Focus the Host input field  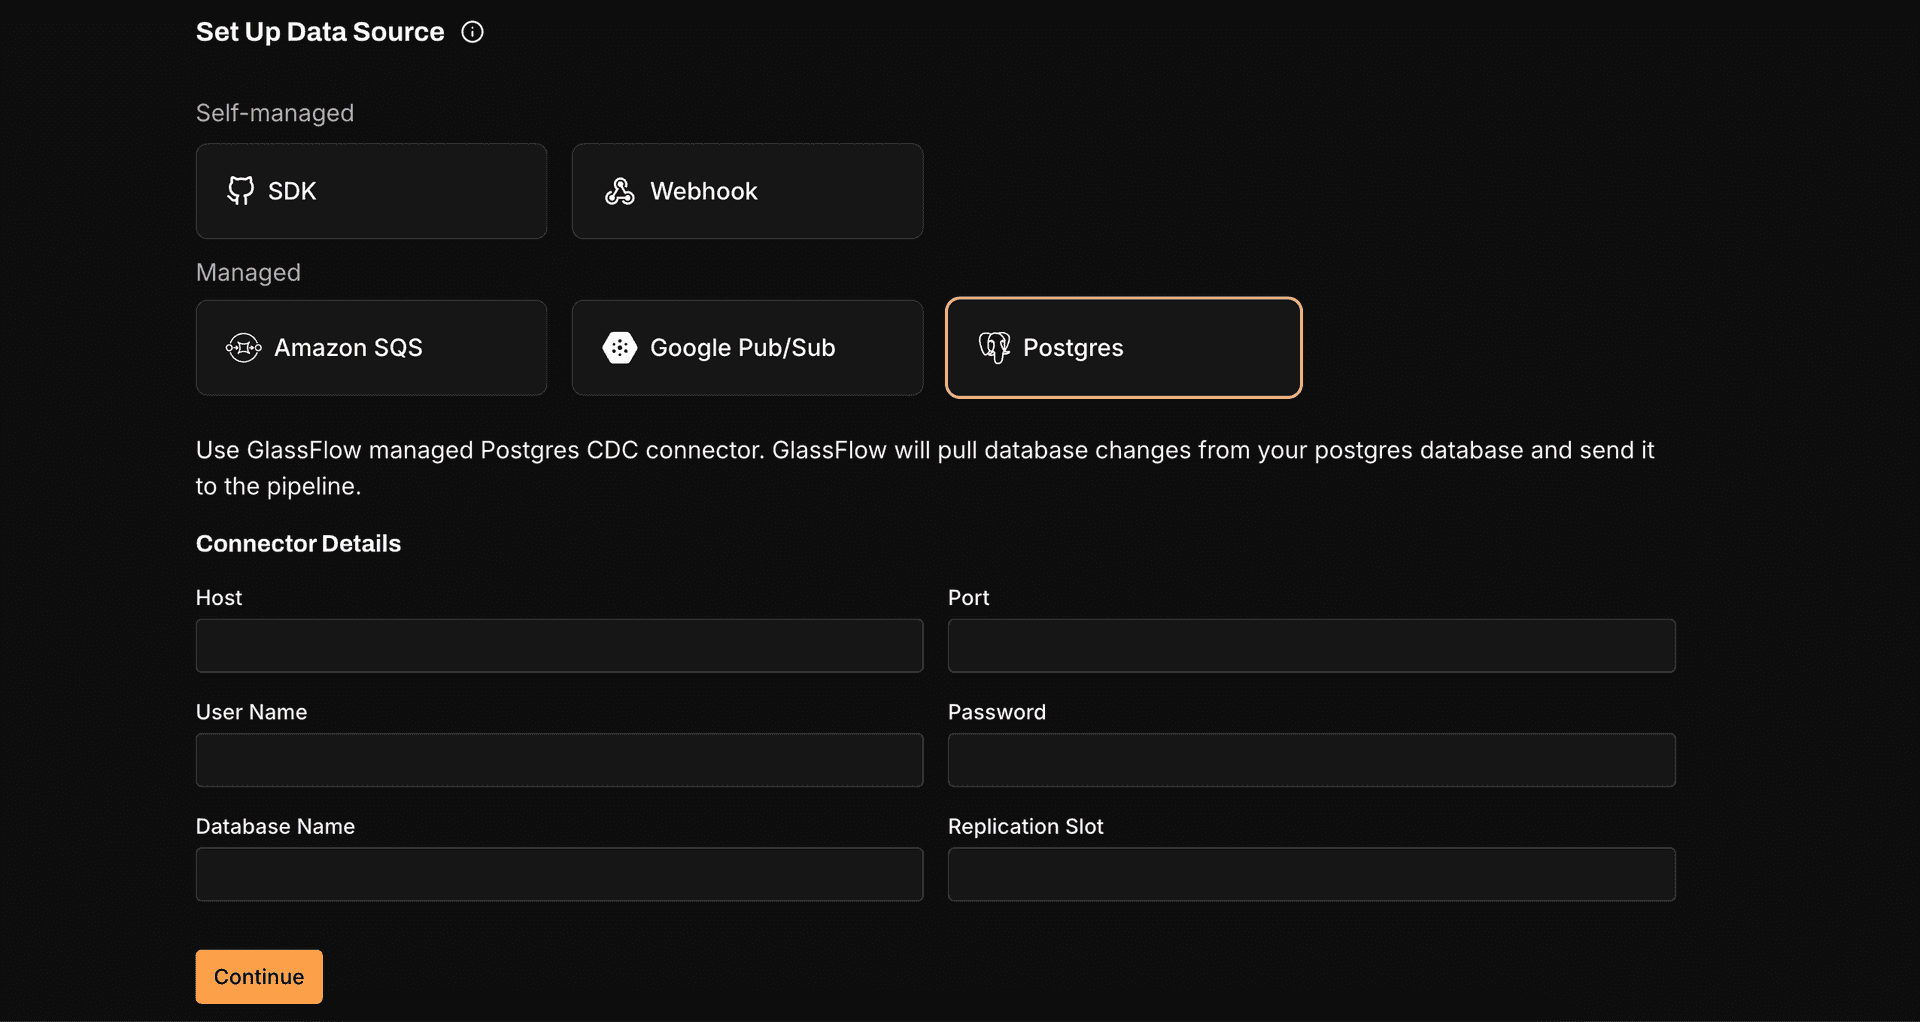coord(559,646)
